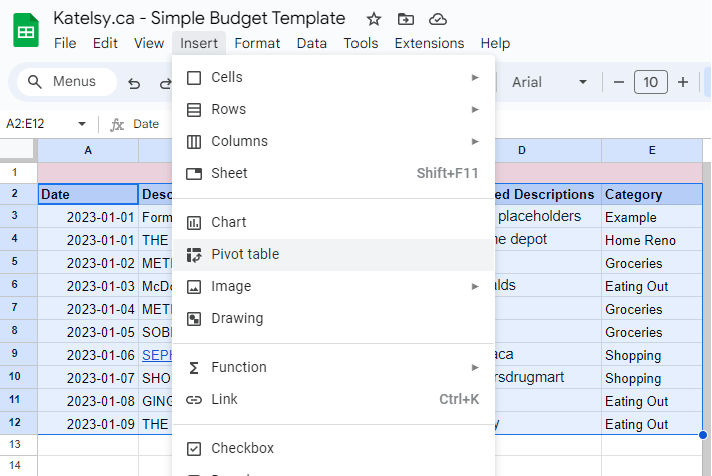Open the Arial font dropdown
The width and height of the screenshot is (712, 476).
tap(549, 82)
